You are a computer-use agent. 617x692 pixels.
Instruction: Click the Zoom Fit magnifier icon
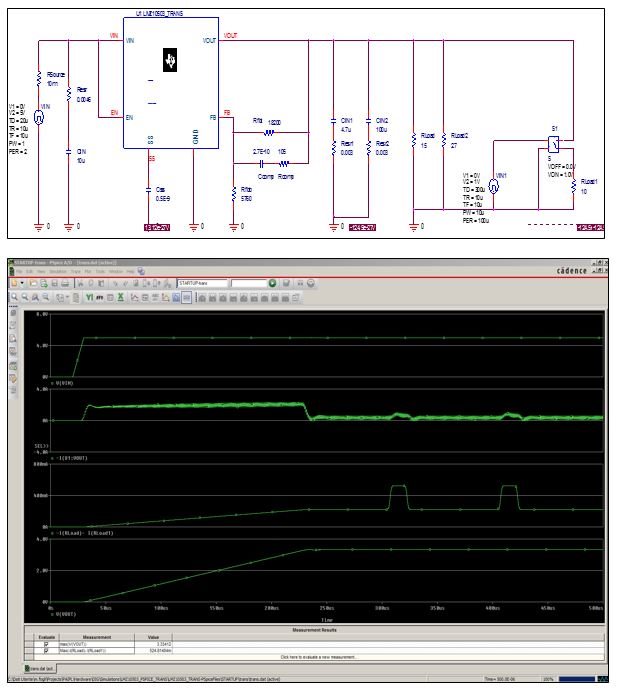click(x=45, y=297)
